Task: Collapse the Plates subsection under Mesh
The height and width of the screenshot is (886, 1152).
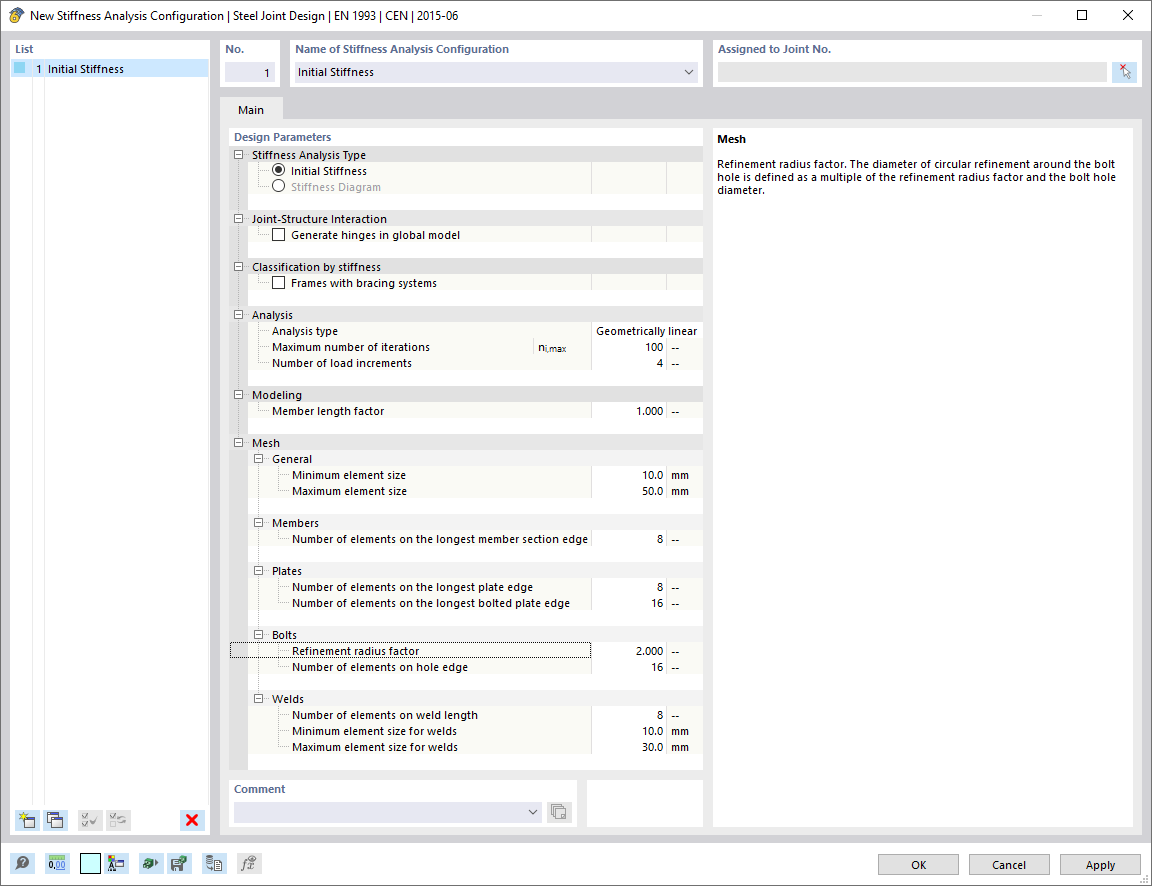Action: point(259,570)
